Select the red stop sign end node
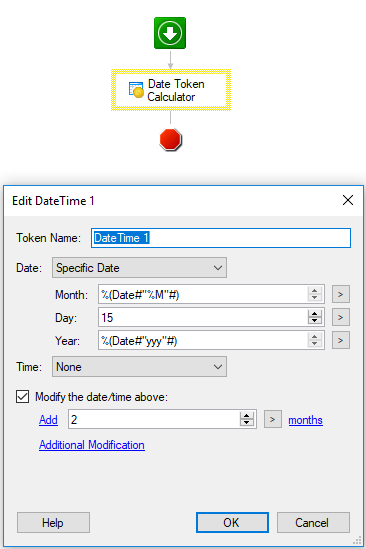The width and height of the screenshot is (366, 549). pyautogui.click(x=171, y=140)
